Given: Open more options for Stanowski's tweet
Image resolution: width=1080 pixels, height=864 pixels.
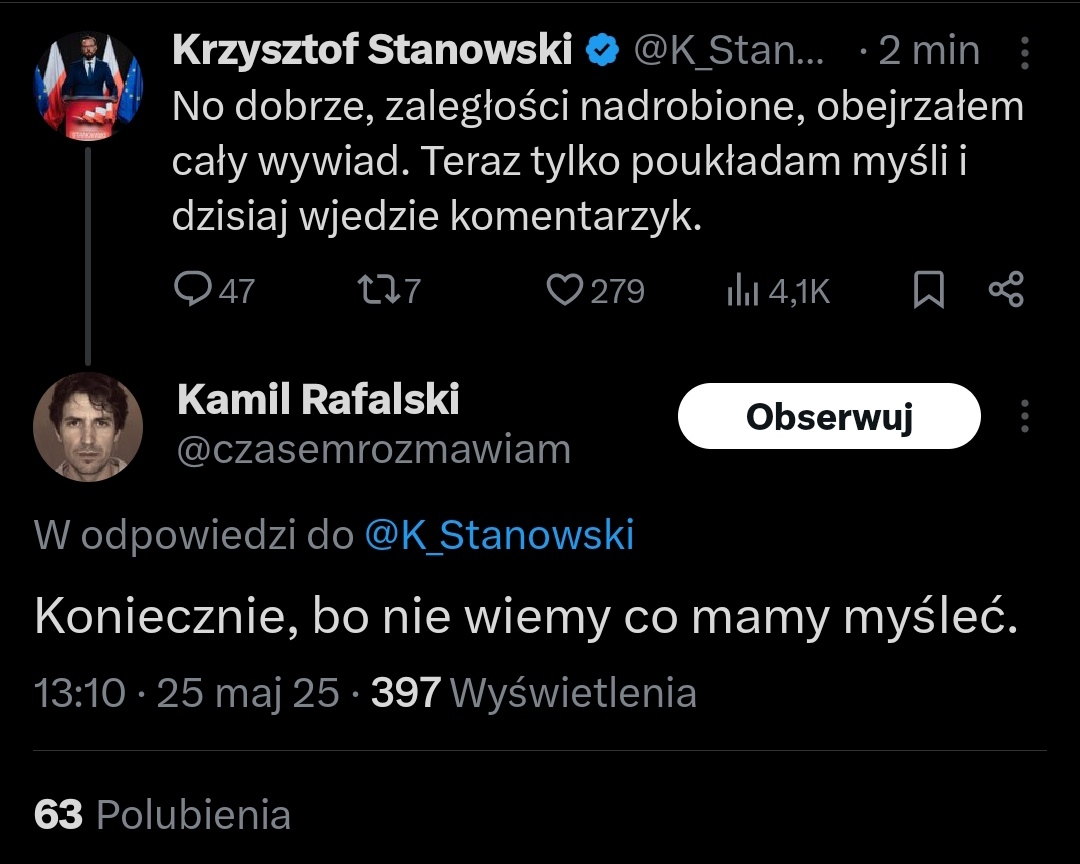Looking at the screenshot, I should point(1024,51).
